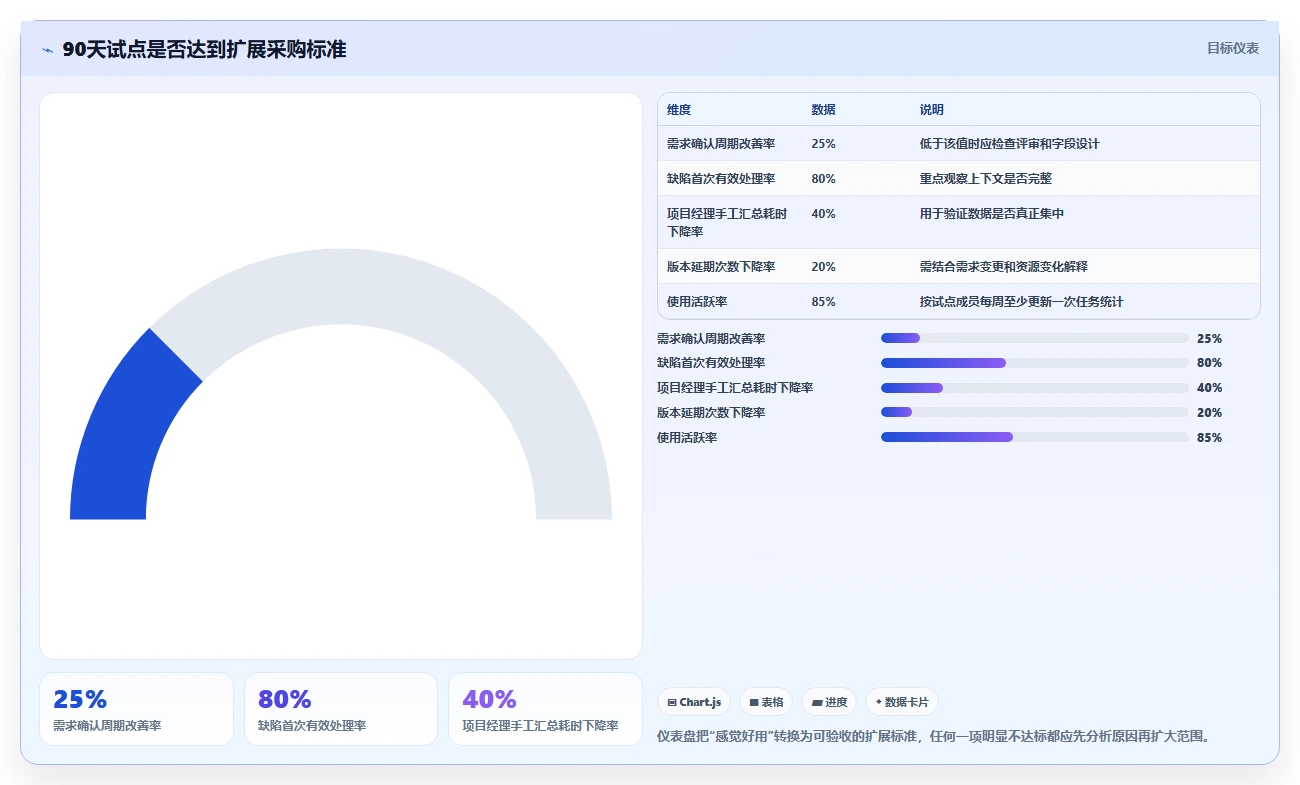The height and width of the screenshot is (785, 1300).
Task: Click the 40% cell in the table
Action: 823,214
